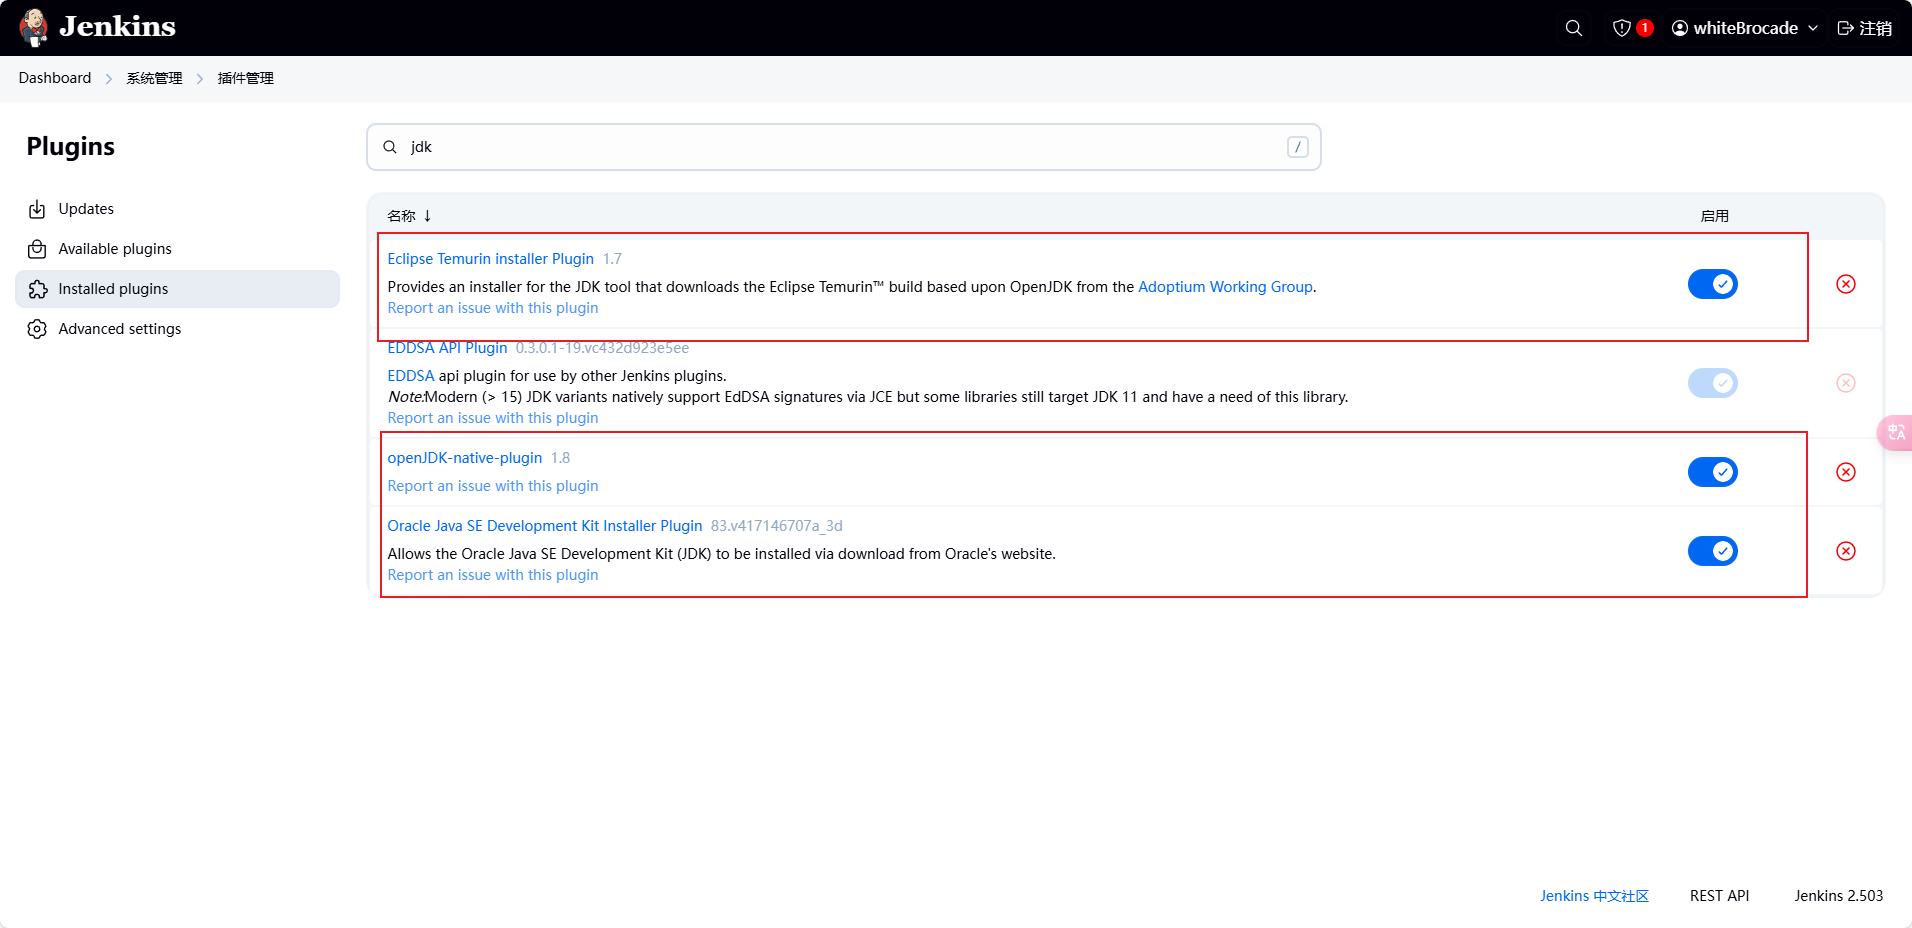Click the whiteBrocade username
Image resolution: width=1912 pixels, height=928 pixels.
pyautogui.click(x=1746, y=28)
